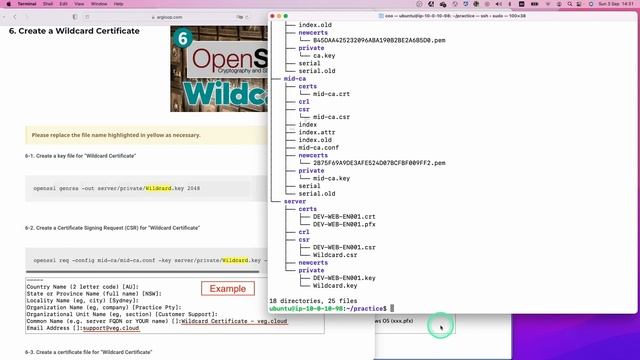Image resolution: width=640 pixels, height=360 pixels.
Task: Click 'ca.key' in the Terminal tree
Action: pyautogui.click(x=324, y=56)
